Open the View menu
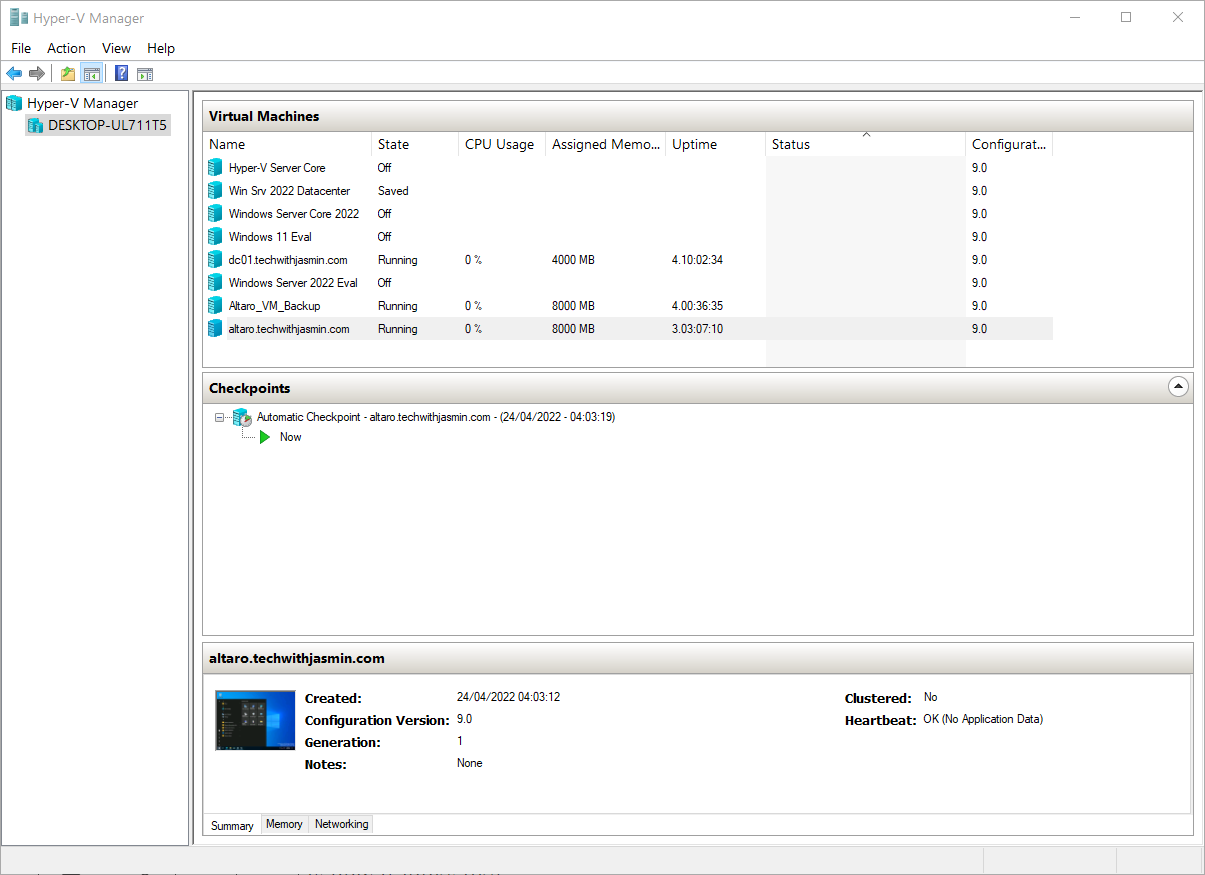The height and width of the screenshot is (875, 1205). click(116, 48)
